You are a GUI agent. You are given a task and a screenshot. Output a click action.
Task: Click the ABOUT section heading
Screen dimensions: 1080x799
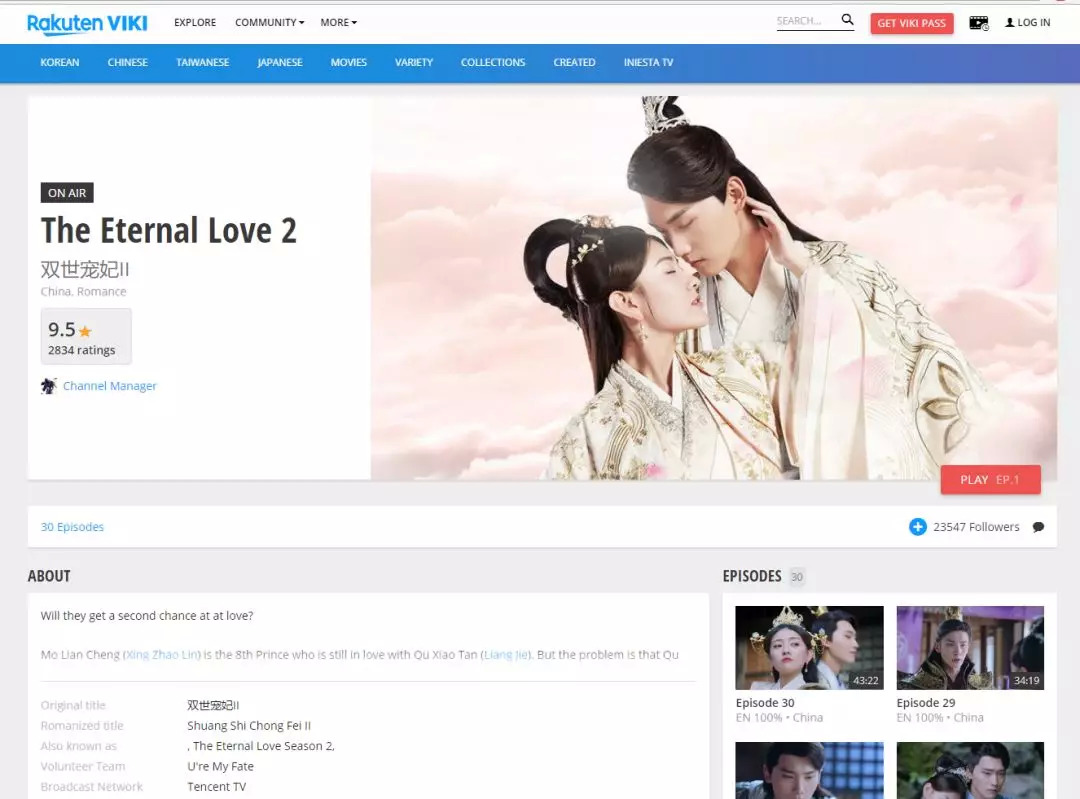tap(49, 576)
